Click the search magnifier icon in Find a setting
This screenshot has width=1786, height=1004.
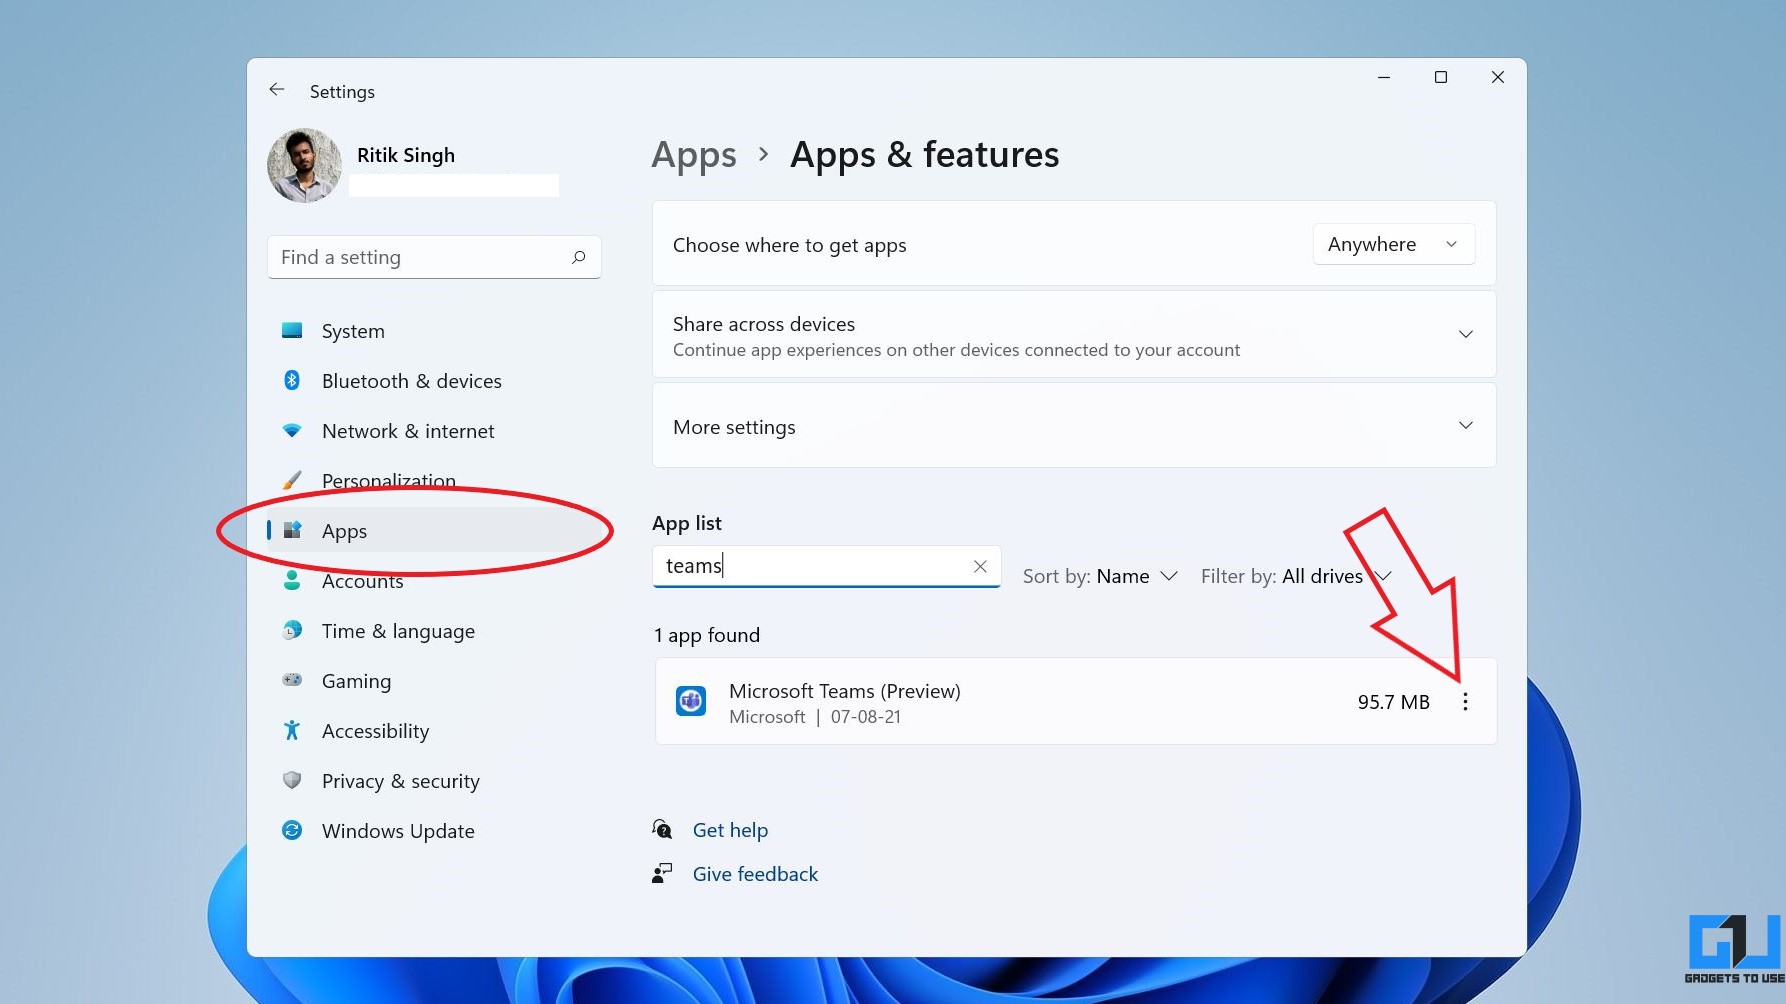[578, 257]
